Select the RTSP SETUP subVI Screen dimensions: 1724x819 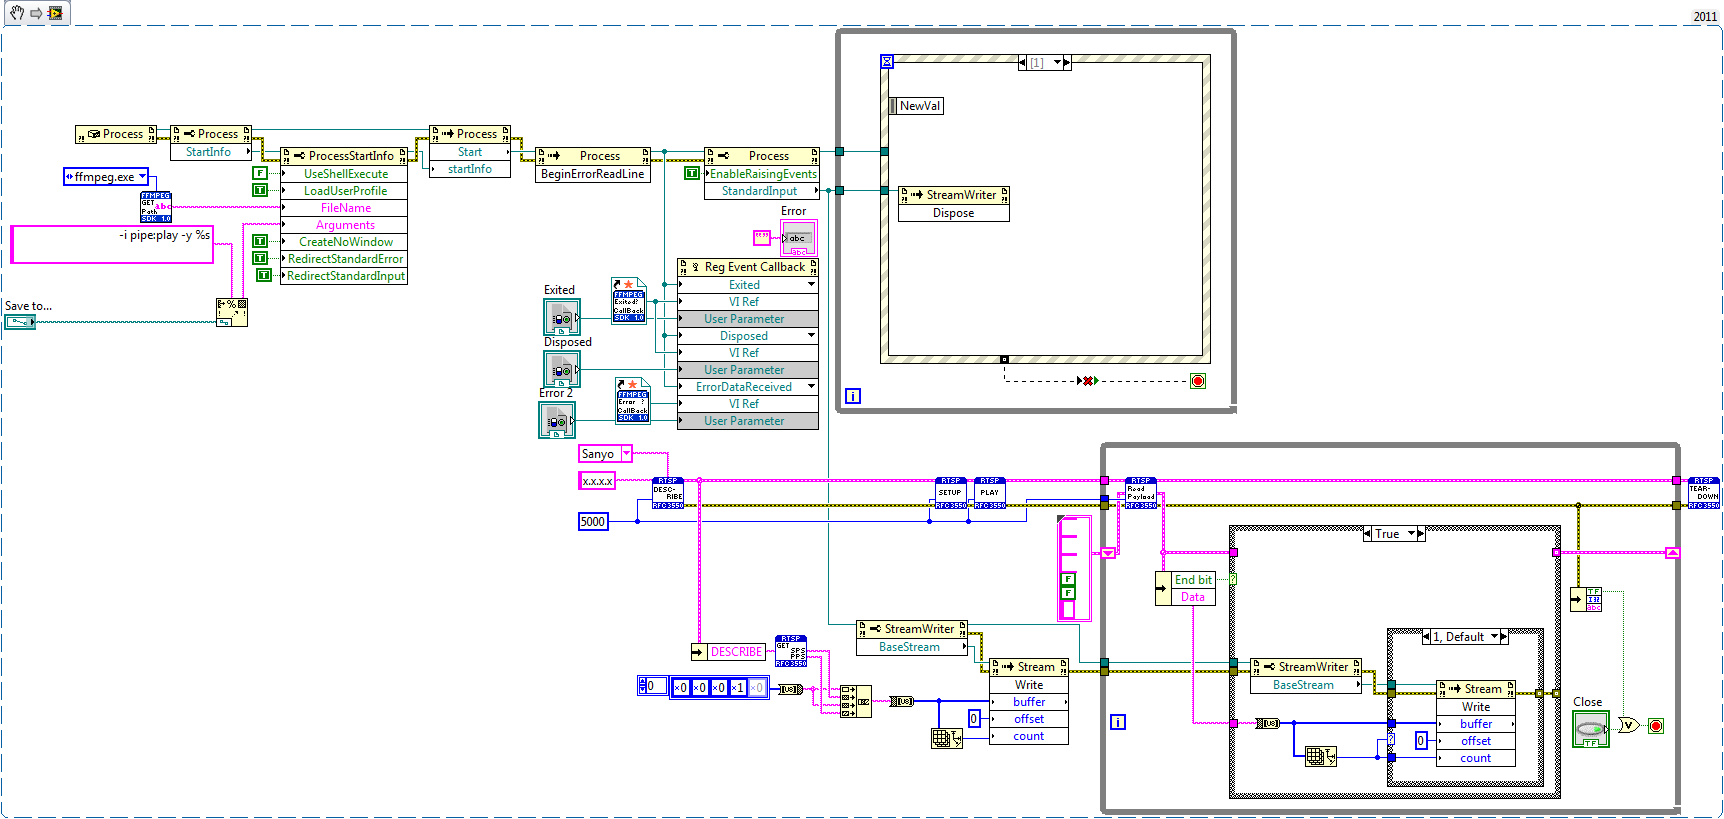(951, 493)
